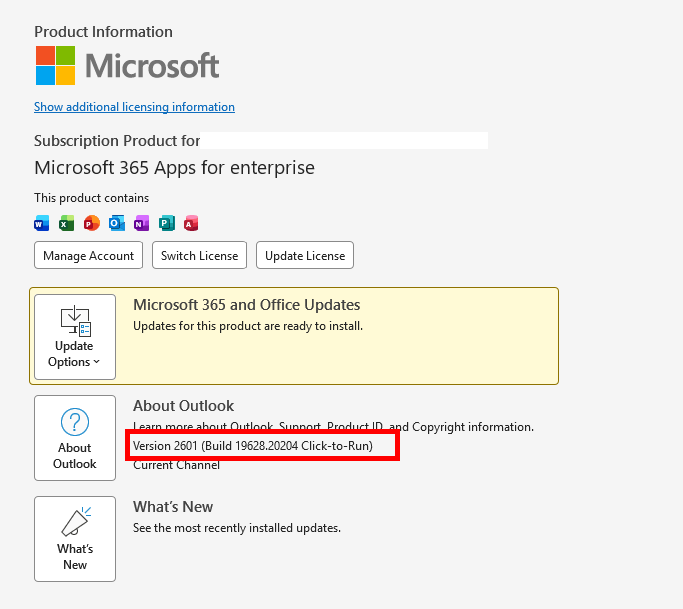This screenshot has width=683, height=609.
Task: Click the About Outlook section heading
Action: [183, 406]
